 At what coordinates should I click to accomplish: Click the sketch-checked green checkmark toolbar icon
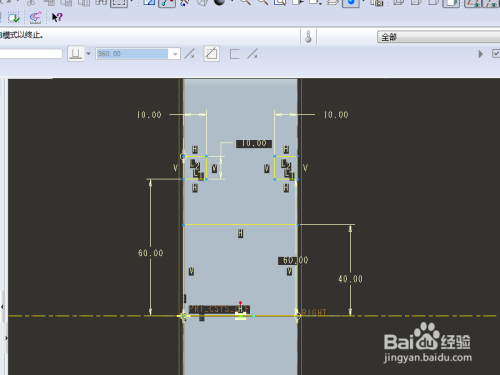click(14, 18)
